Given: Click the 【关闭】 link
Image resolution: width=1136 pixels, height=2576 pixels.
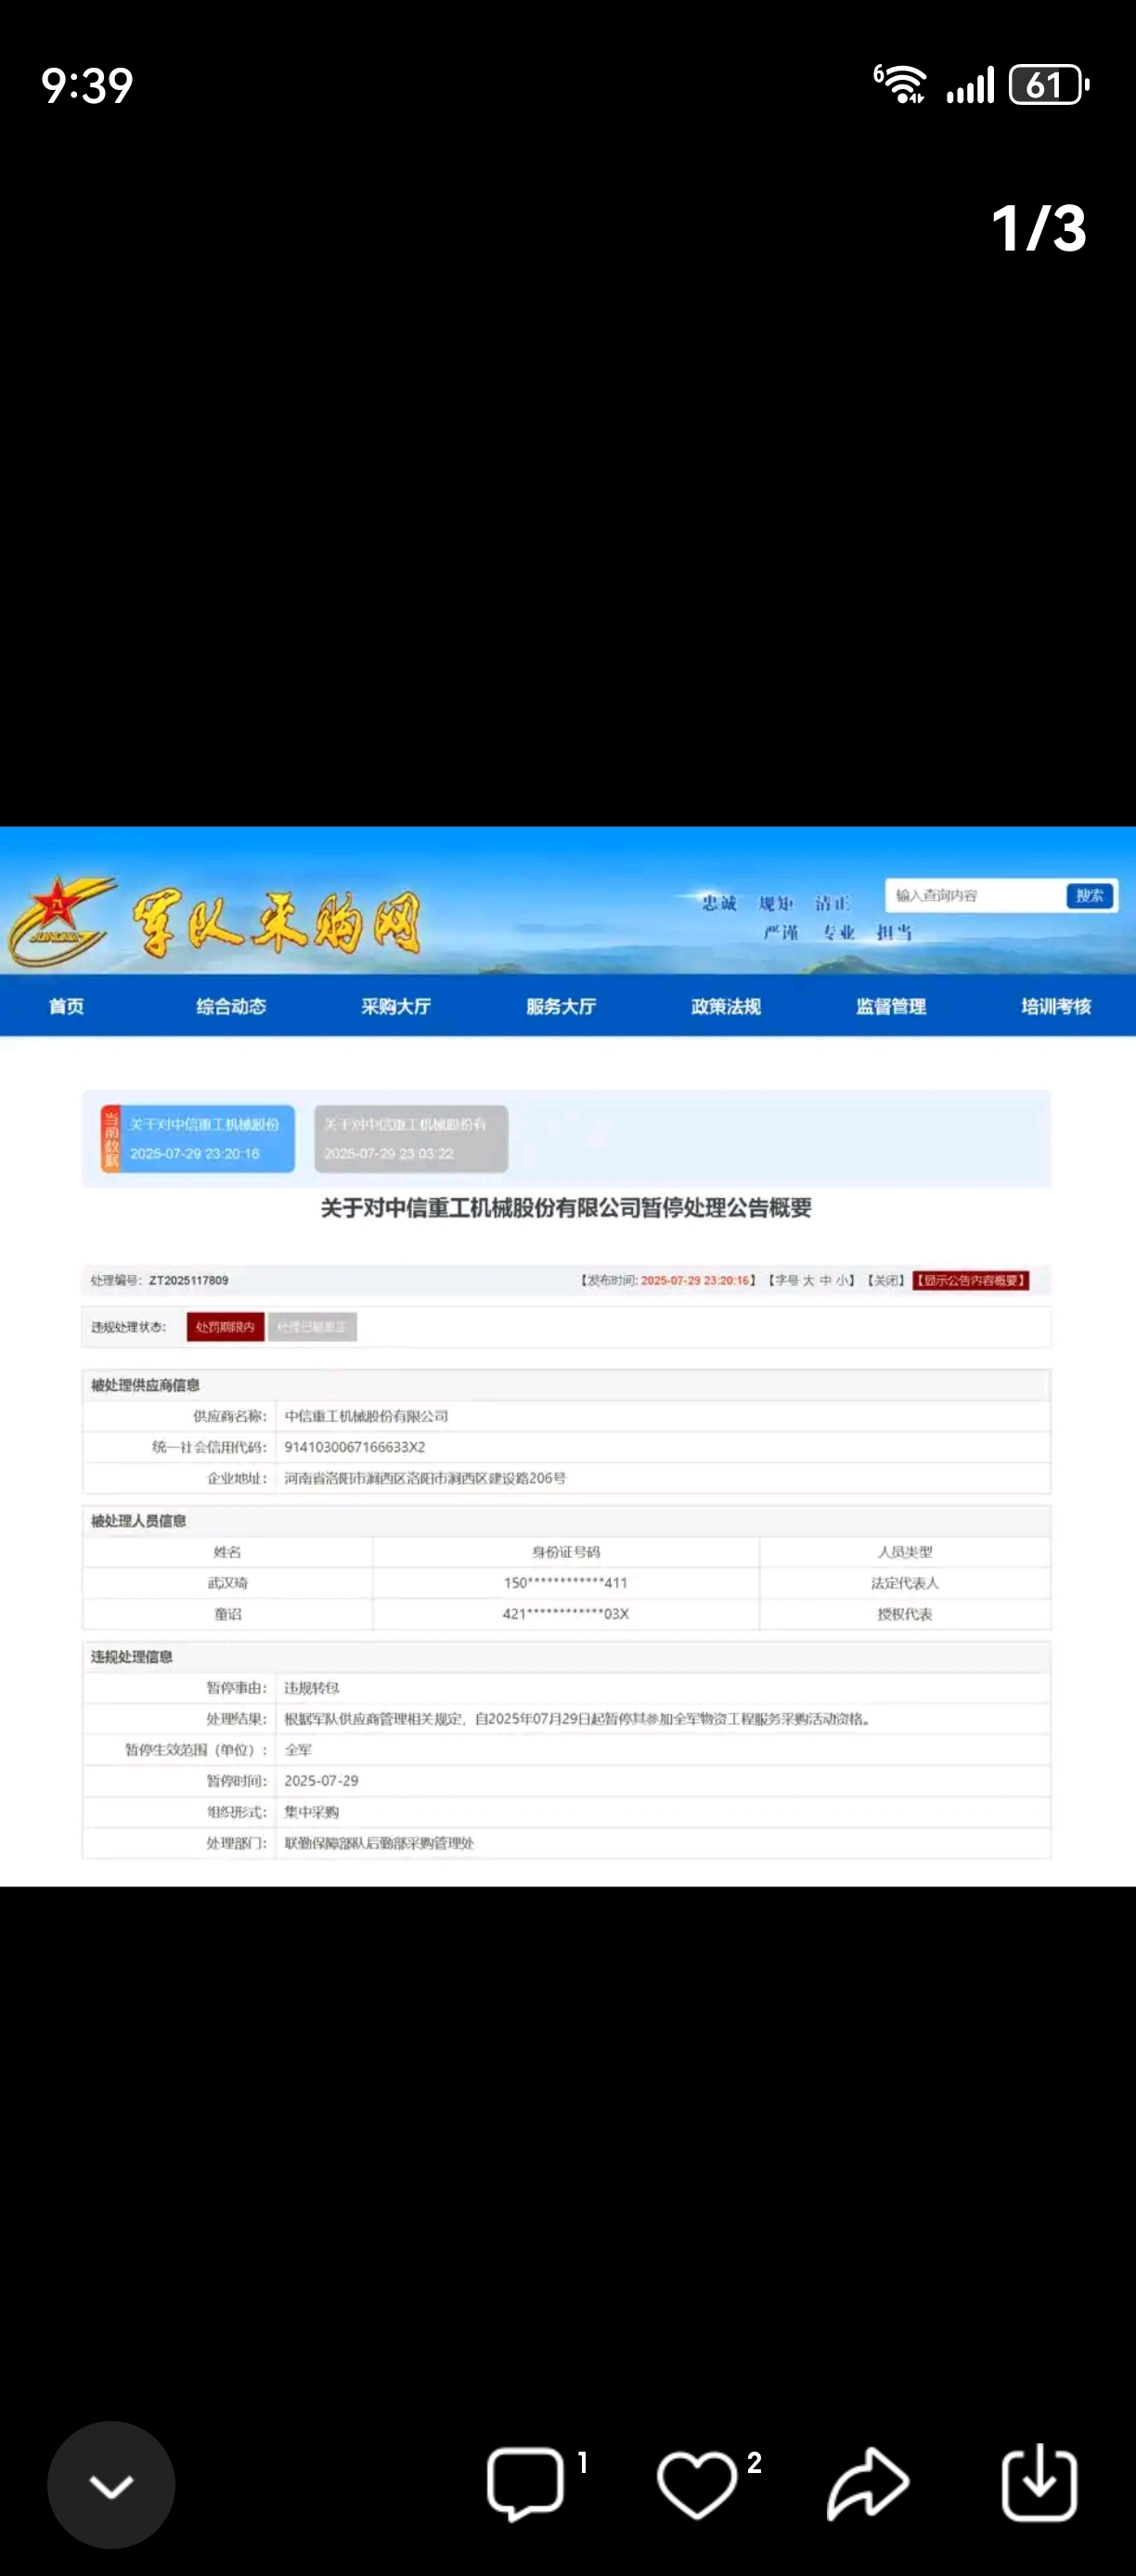Looking at the screenshot, I should (x=885, y=1280).
